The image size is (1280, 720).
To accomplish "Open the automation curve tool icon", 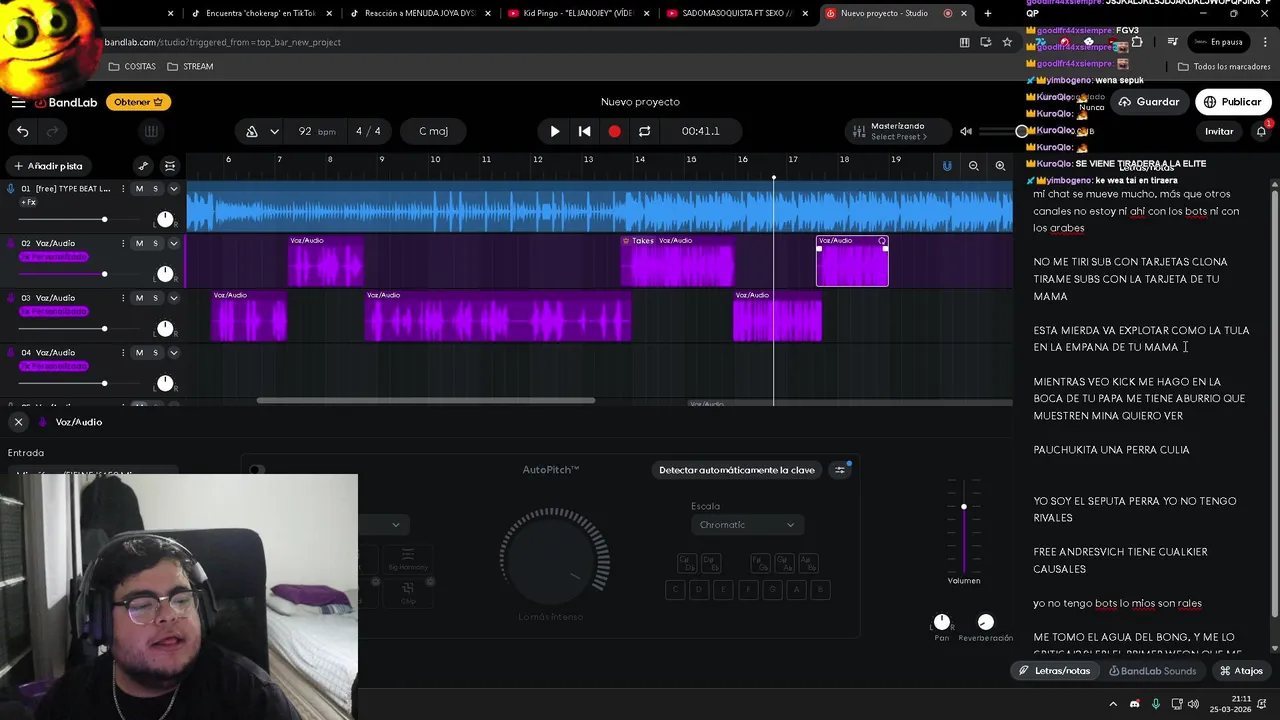I will tap(143, 166).
